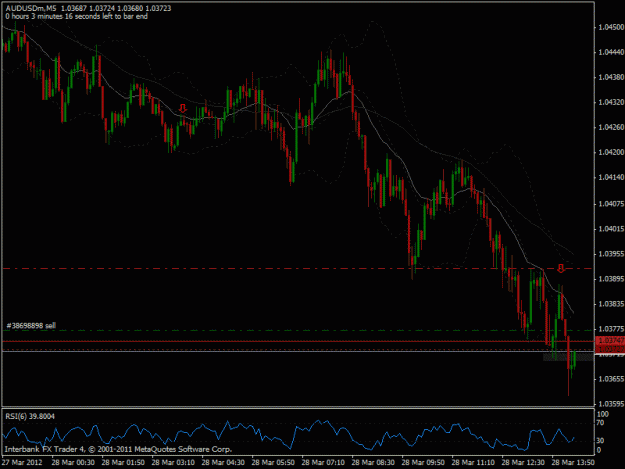Click the 1.04075 price scale label
The height and width of the screenshot is (469, 625).
(611, 204)
